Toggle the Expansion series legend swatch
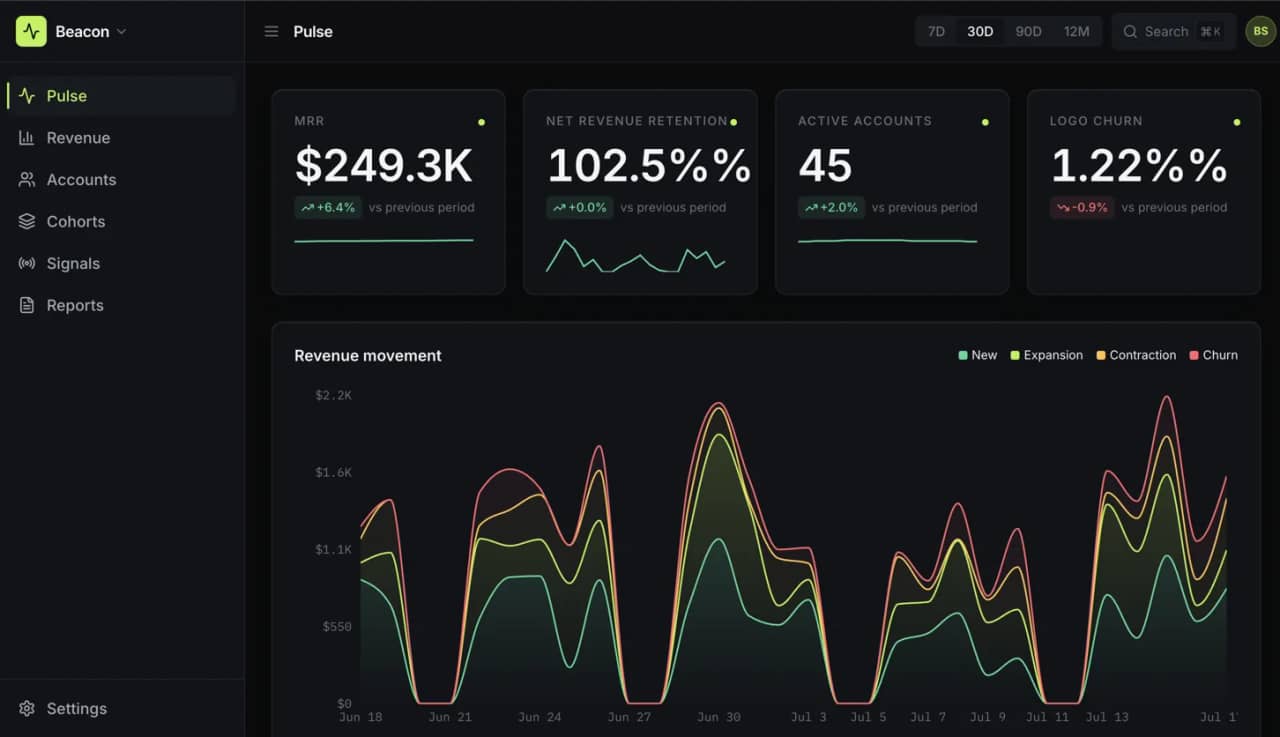Viewport: 1280px width, 737px height. (x=1015, y=355)
